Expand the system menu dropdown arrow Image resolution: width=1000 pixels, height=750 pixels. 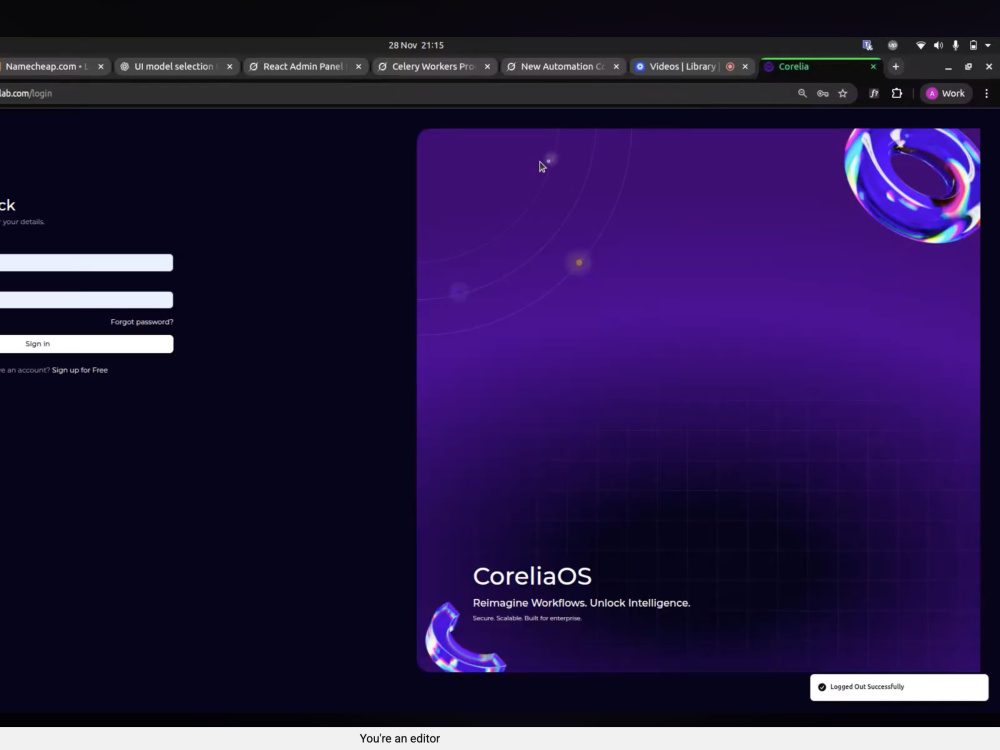(988, 45)
